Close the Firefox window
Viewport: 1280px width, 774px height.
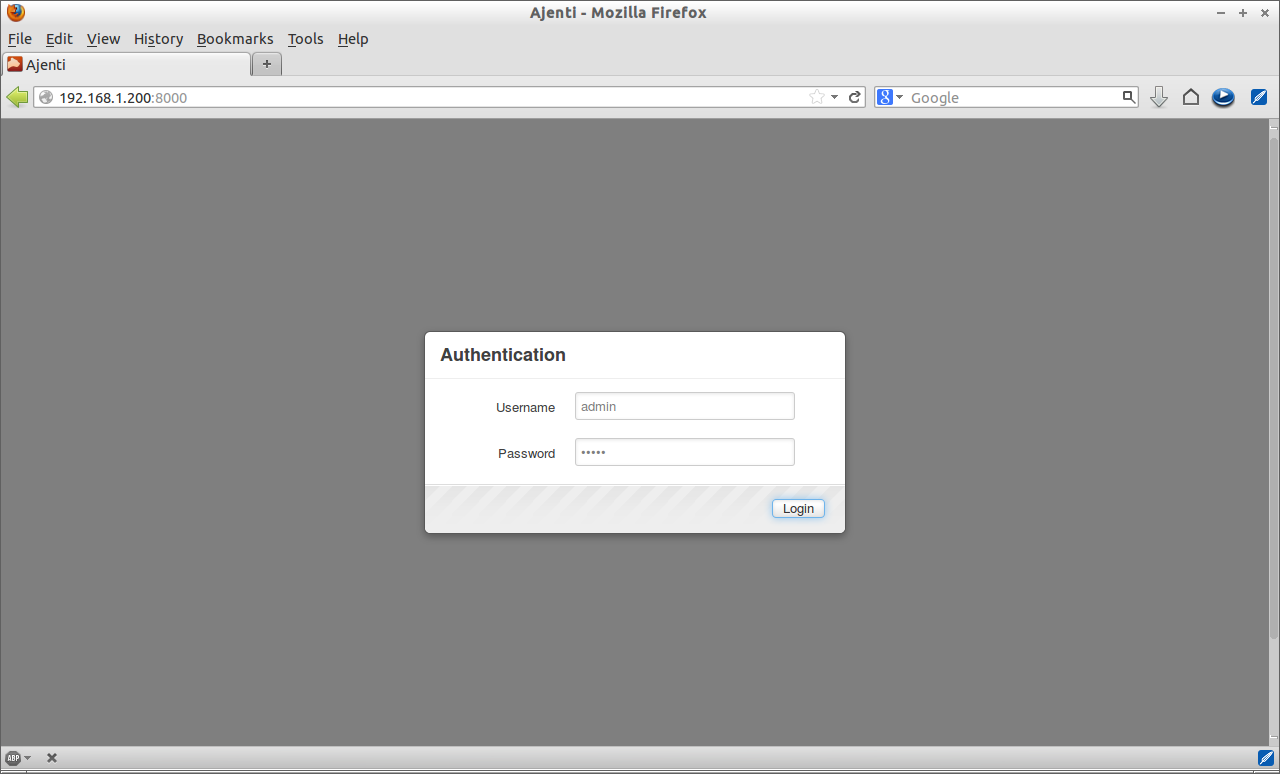1265,13
